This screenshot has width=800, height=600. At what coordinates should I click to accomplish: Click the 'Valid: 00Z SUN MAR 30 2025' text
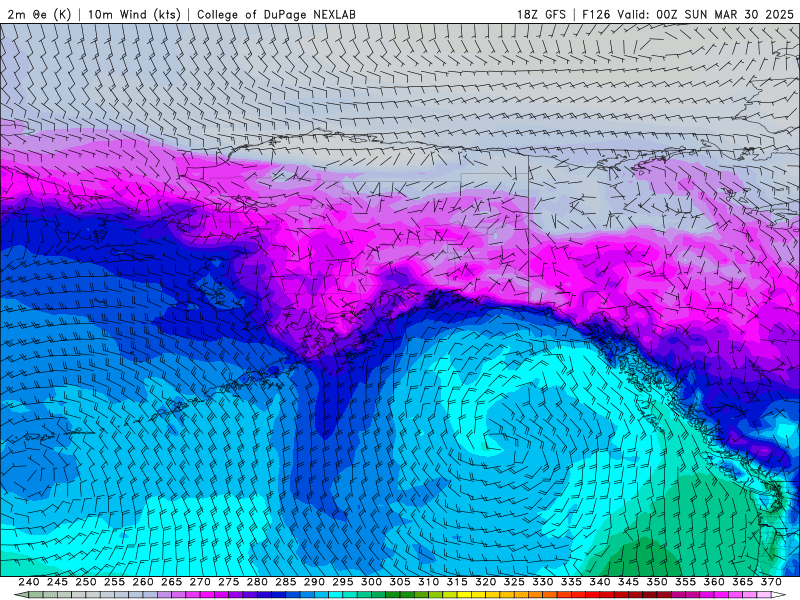706,14
